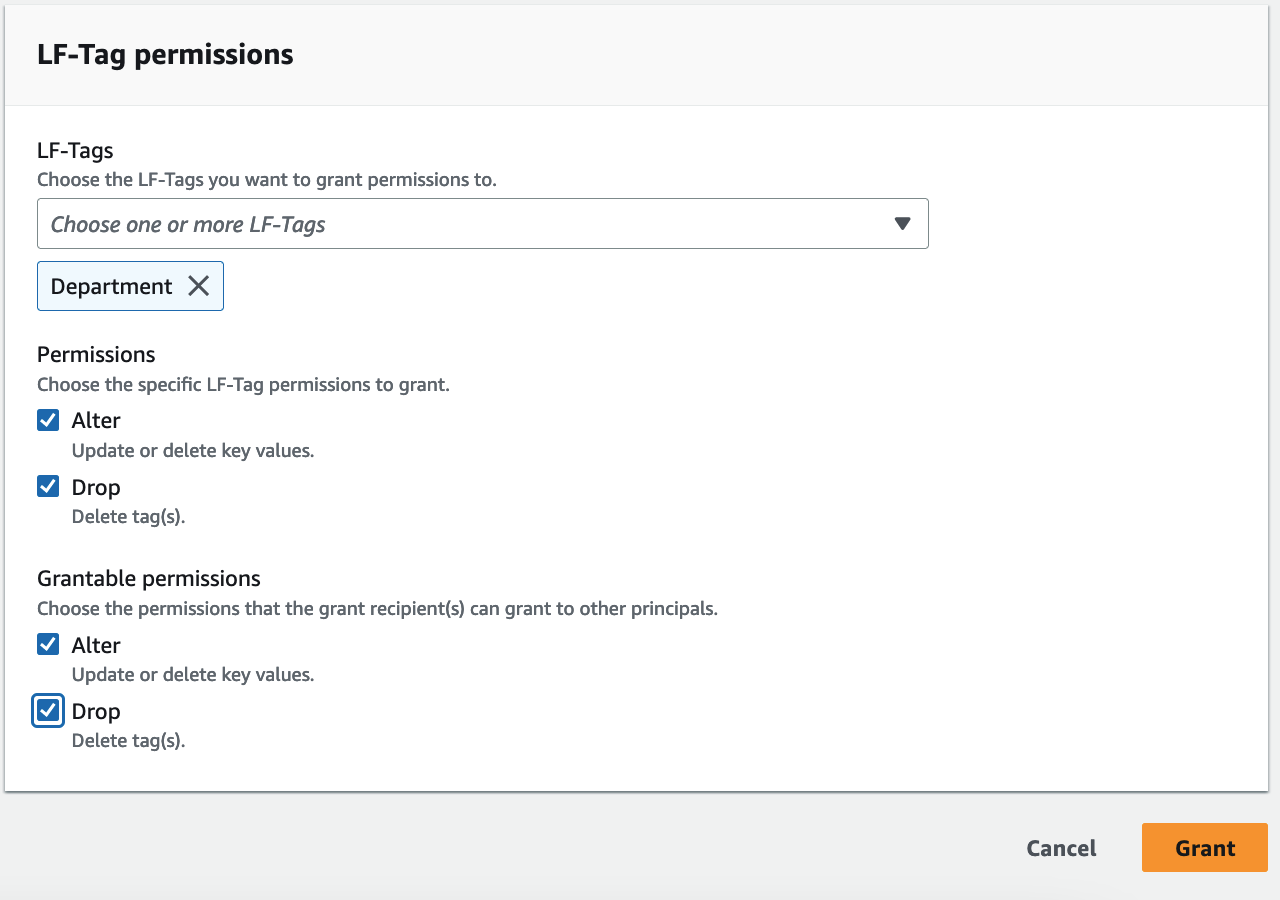The image size is (1280, 900).
Task: Uncheck Alter under Grantable permissions
Action: tap(48, 644)
